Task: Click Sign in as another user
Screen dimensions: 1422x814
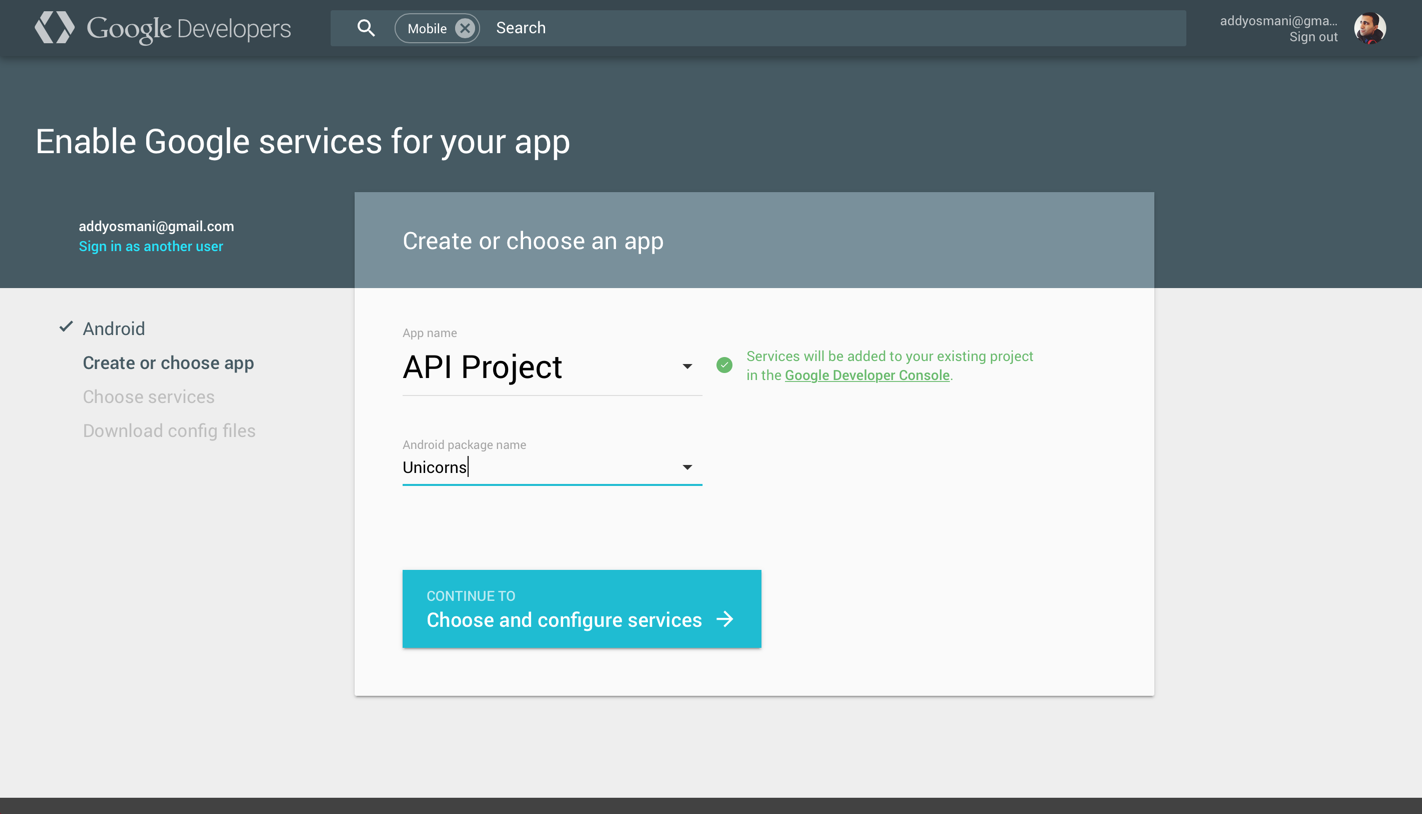Action: coord(150,246)
